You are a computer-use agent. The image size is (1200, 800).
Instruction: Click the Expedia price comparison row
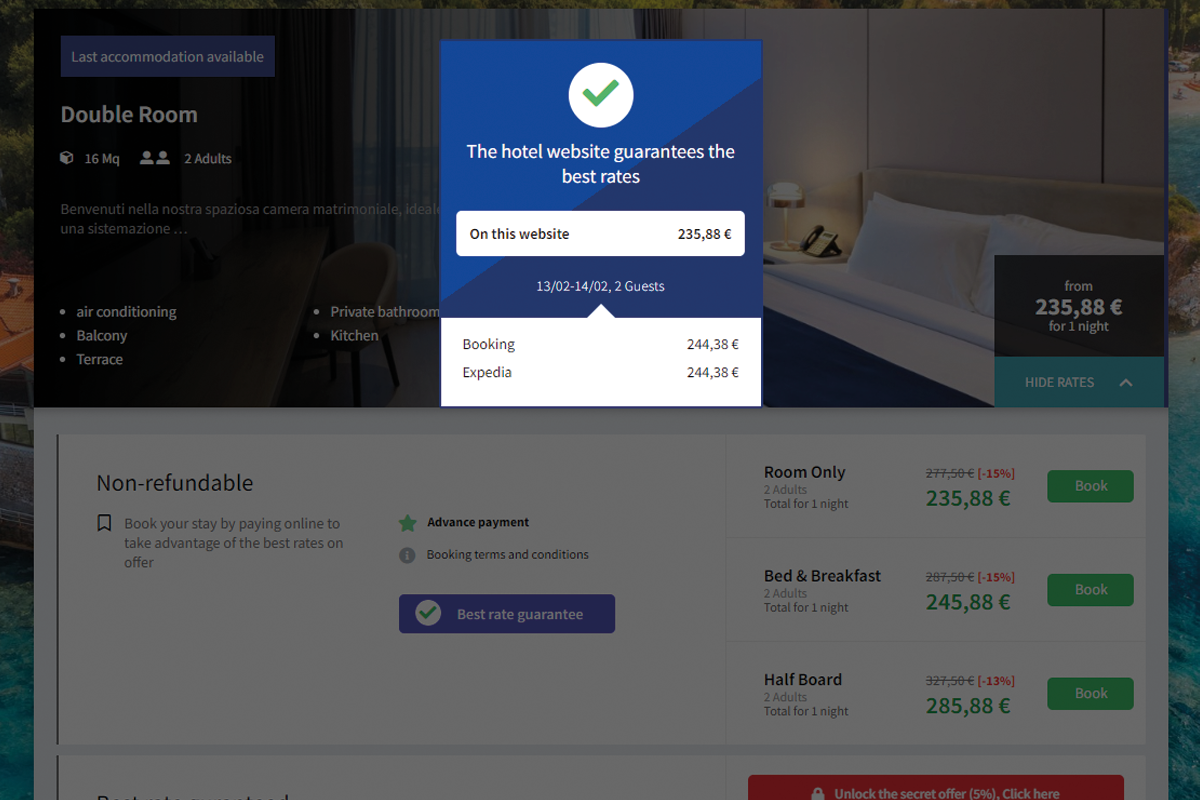pos(600,372)
